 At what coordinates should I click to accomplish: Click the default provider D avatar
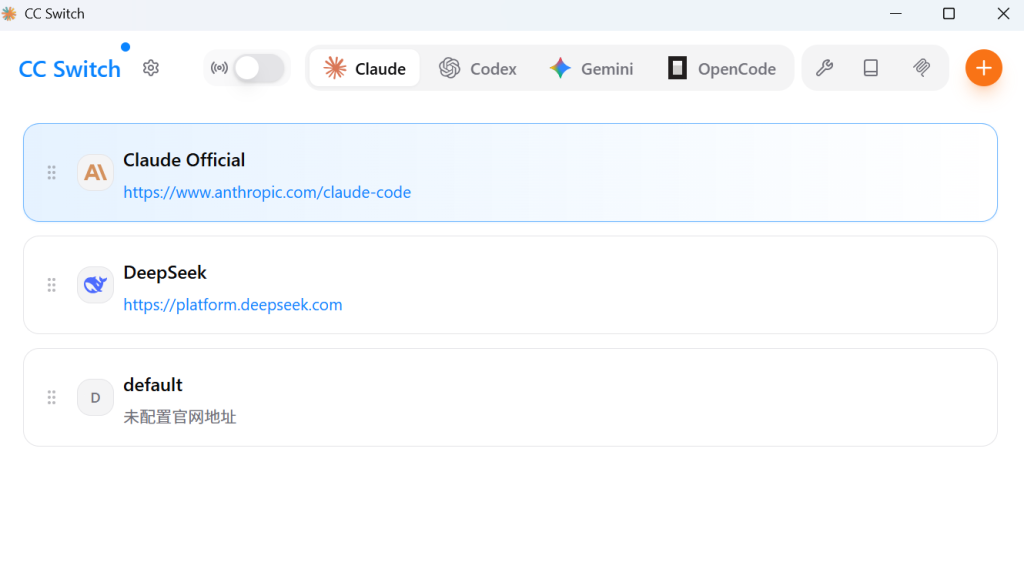coord(95,398)
